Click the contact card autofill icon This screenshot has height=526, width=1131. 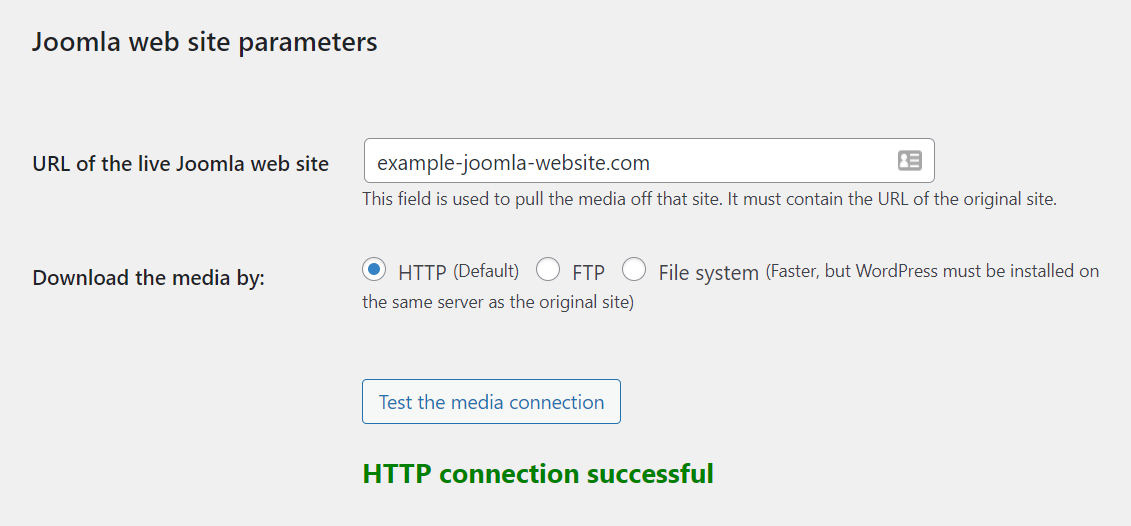click(909, 161)
